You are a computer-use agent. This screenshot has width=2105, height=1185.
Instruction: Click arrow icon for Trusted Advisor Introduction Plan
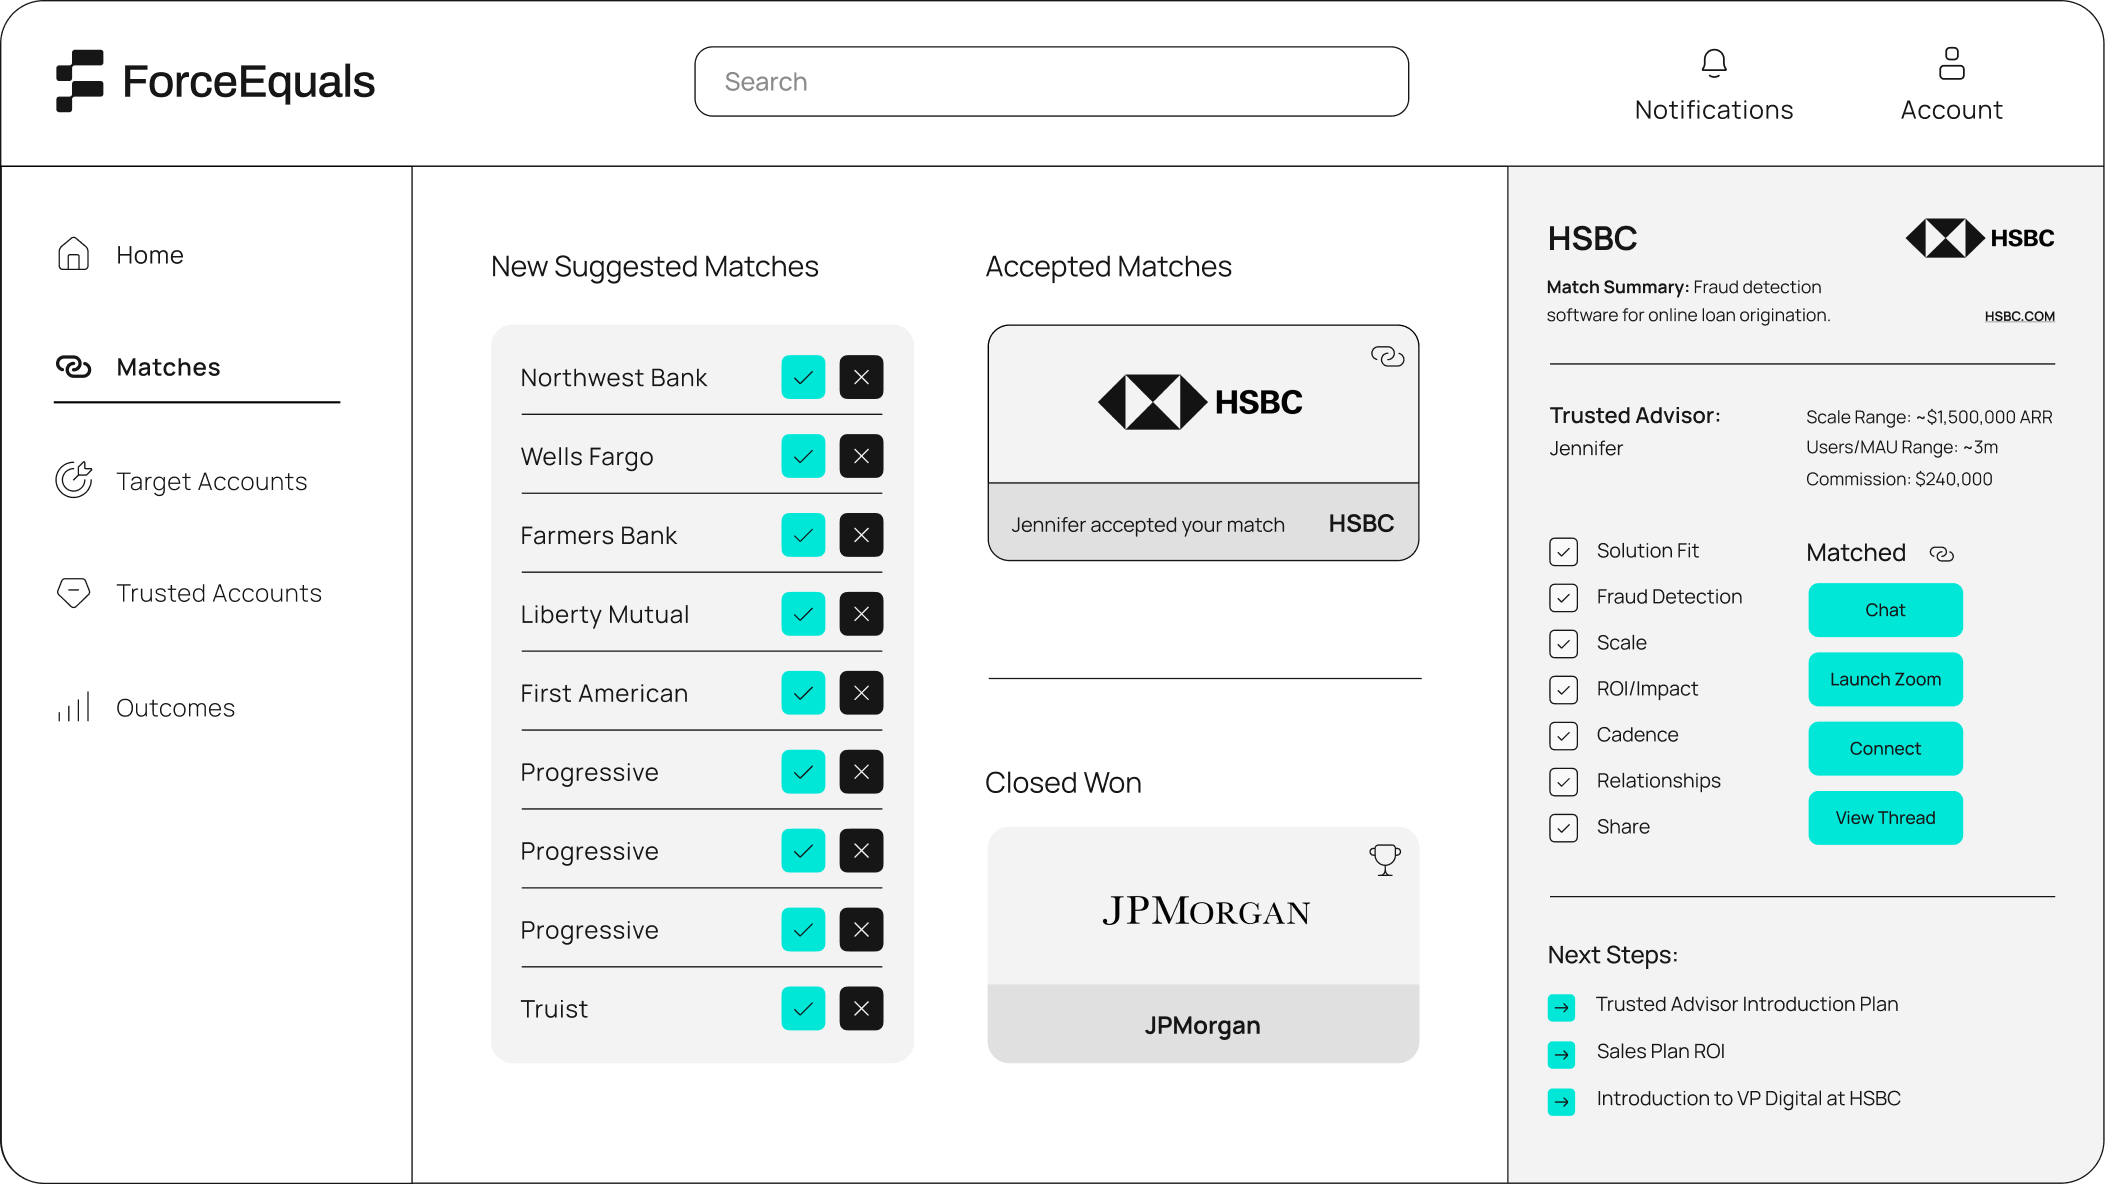(1561, 1007)
